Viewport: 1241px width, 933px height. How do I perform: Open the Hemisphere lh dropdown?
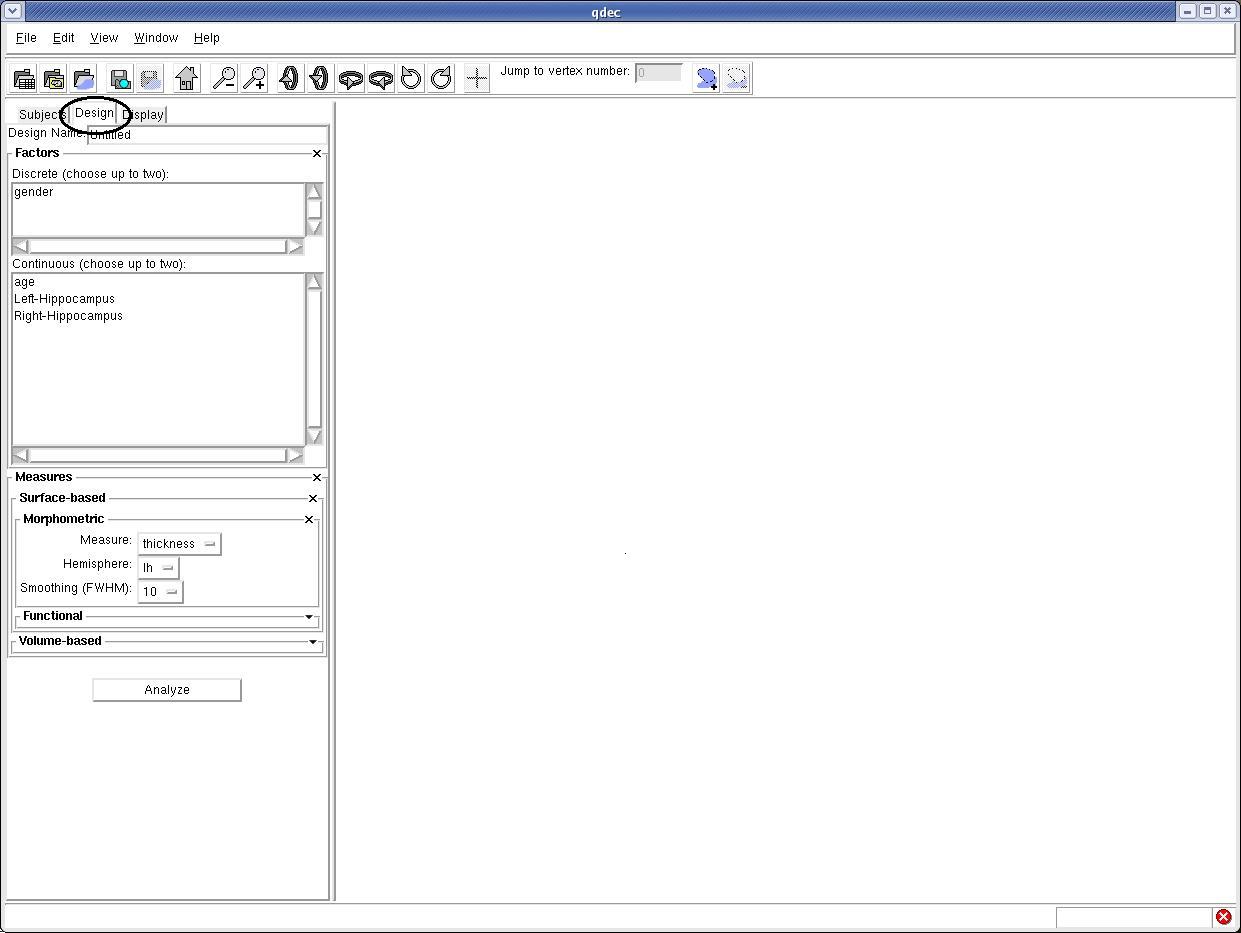[x=158, y=568]
